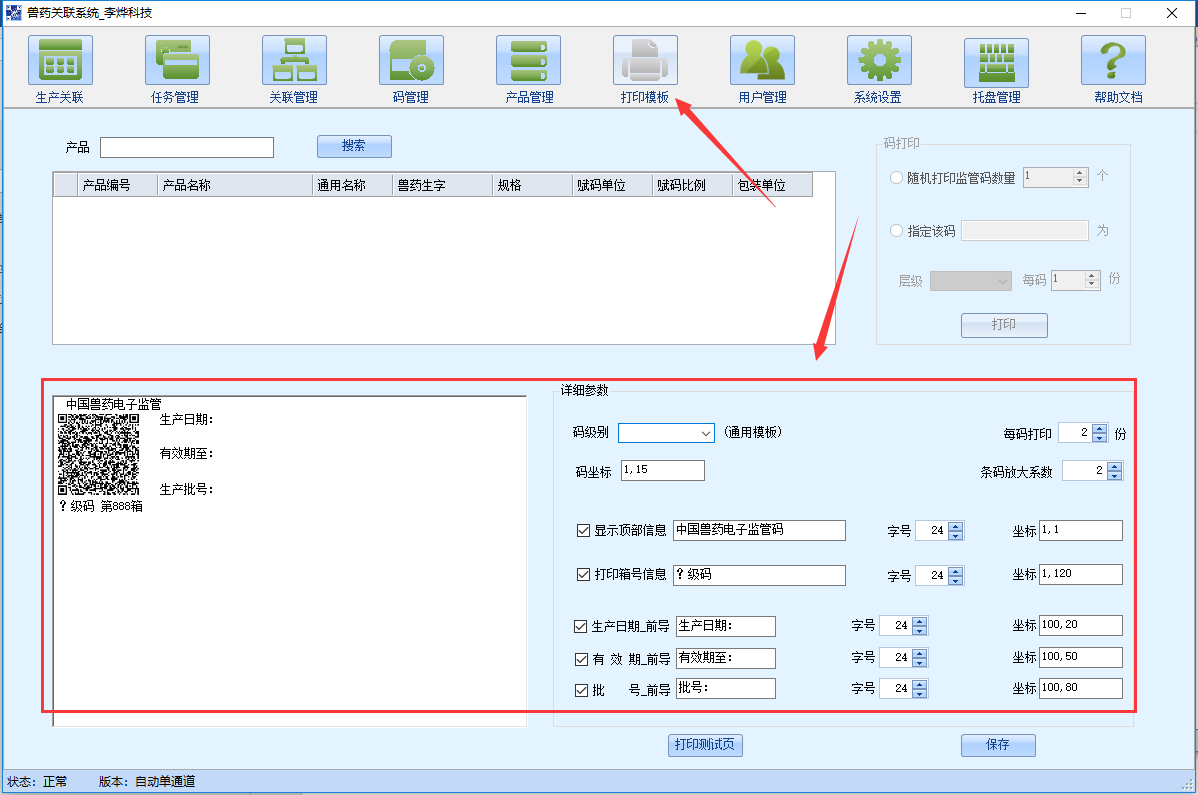Toggle 批号_前导 checkbox
The height and width of the screenshot is (795, 1198).
click(581, 690)
